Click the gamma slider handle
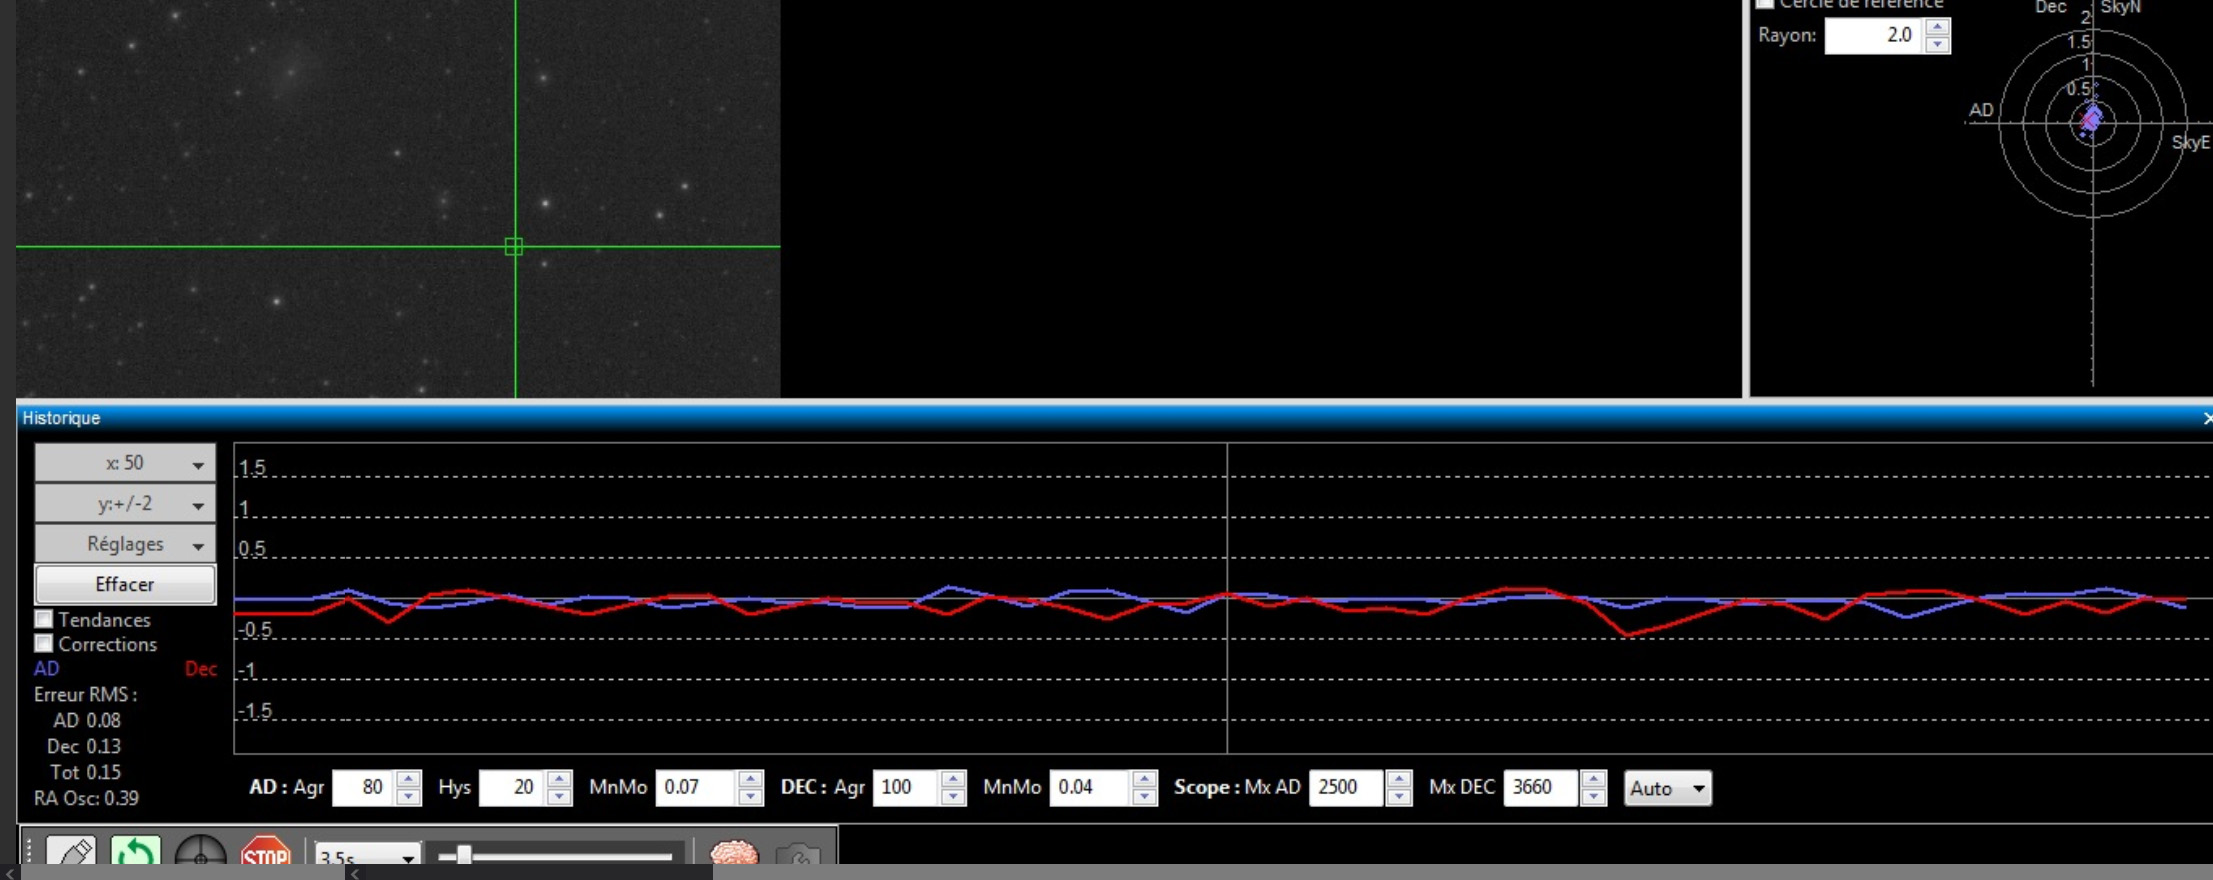2213x880 pixels. 463,856
